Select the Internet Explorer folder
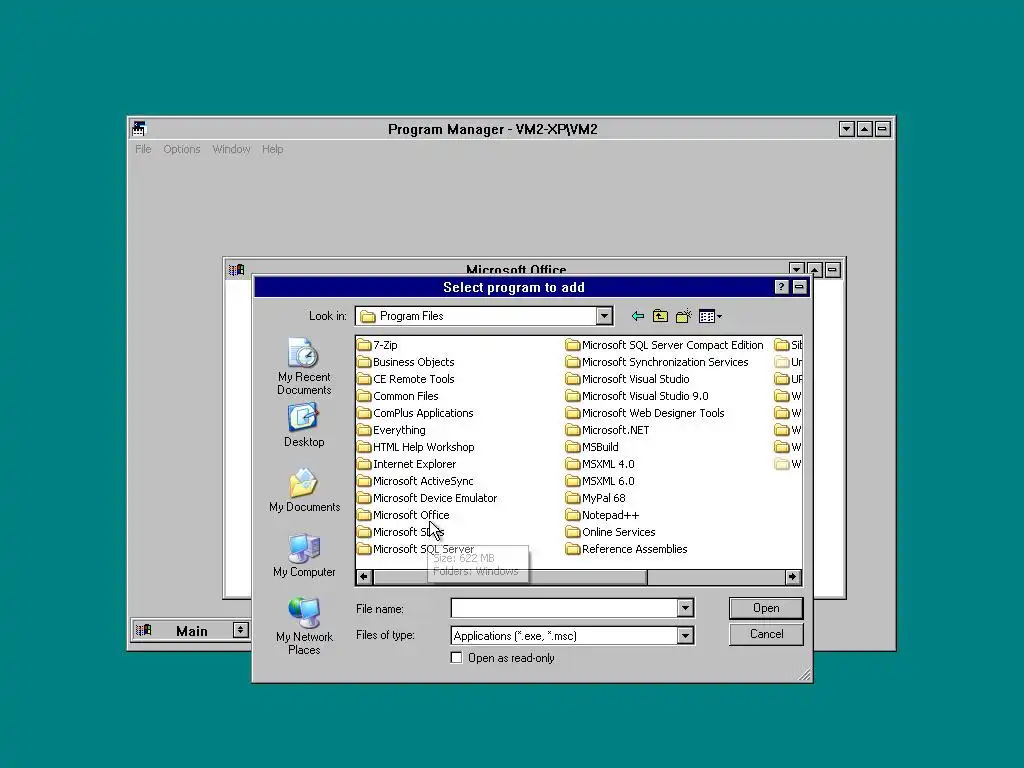 [x=407, y=464]
